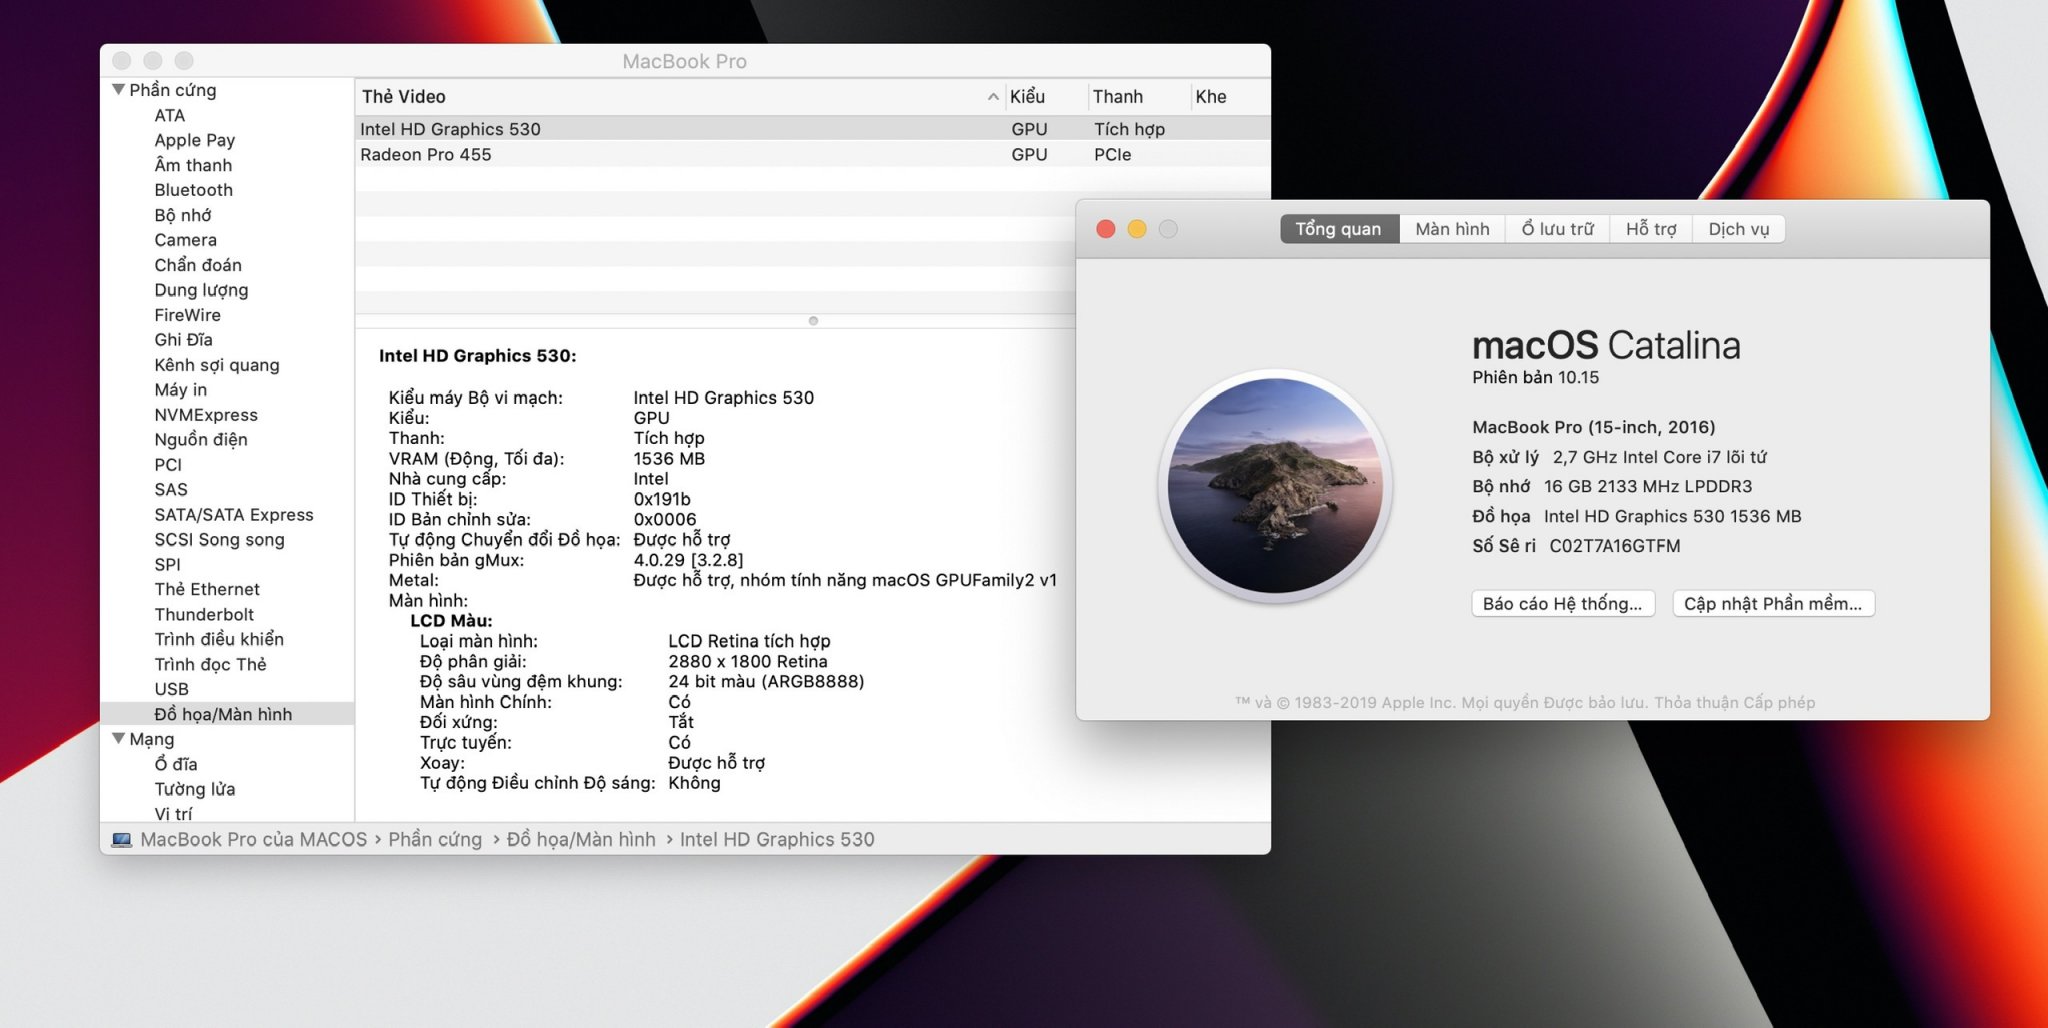
Task: Click the MacBook computer icon in path bar
Action: 122,839
